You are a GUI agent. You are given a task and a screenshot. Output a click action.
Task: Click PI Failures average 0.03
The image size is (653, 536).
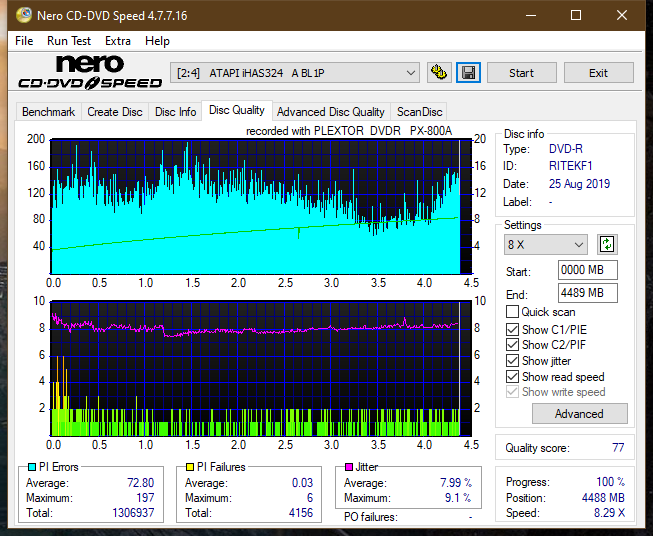(x=302, y=483)
